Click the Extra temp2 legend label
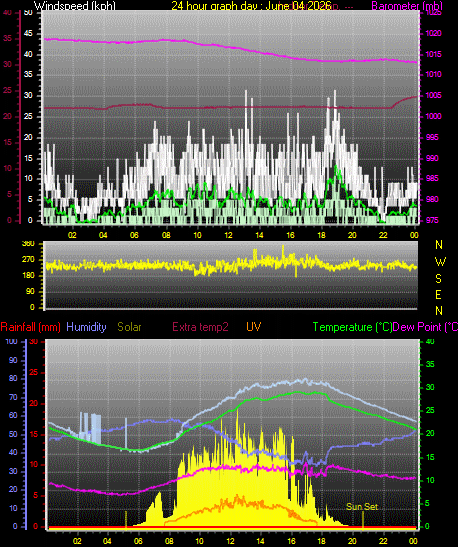The height and width of the screenshot is (547, 458). (x=200, y=327)
